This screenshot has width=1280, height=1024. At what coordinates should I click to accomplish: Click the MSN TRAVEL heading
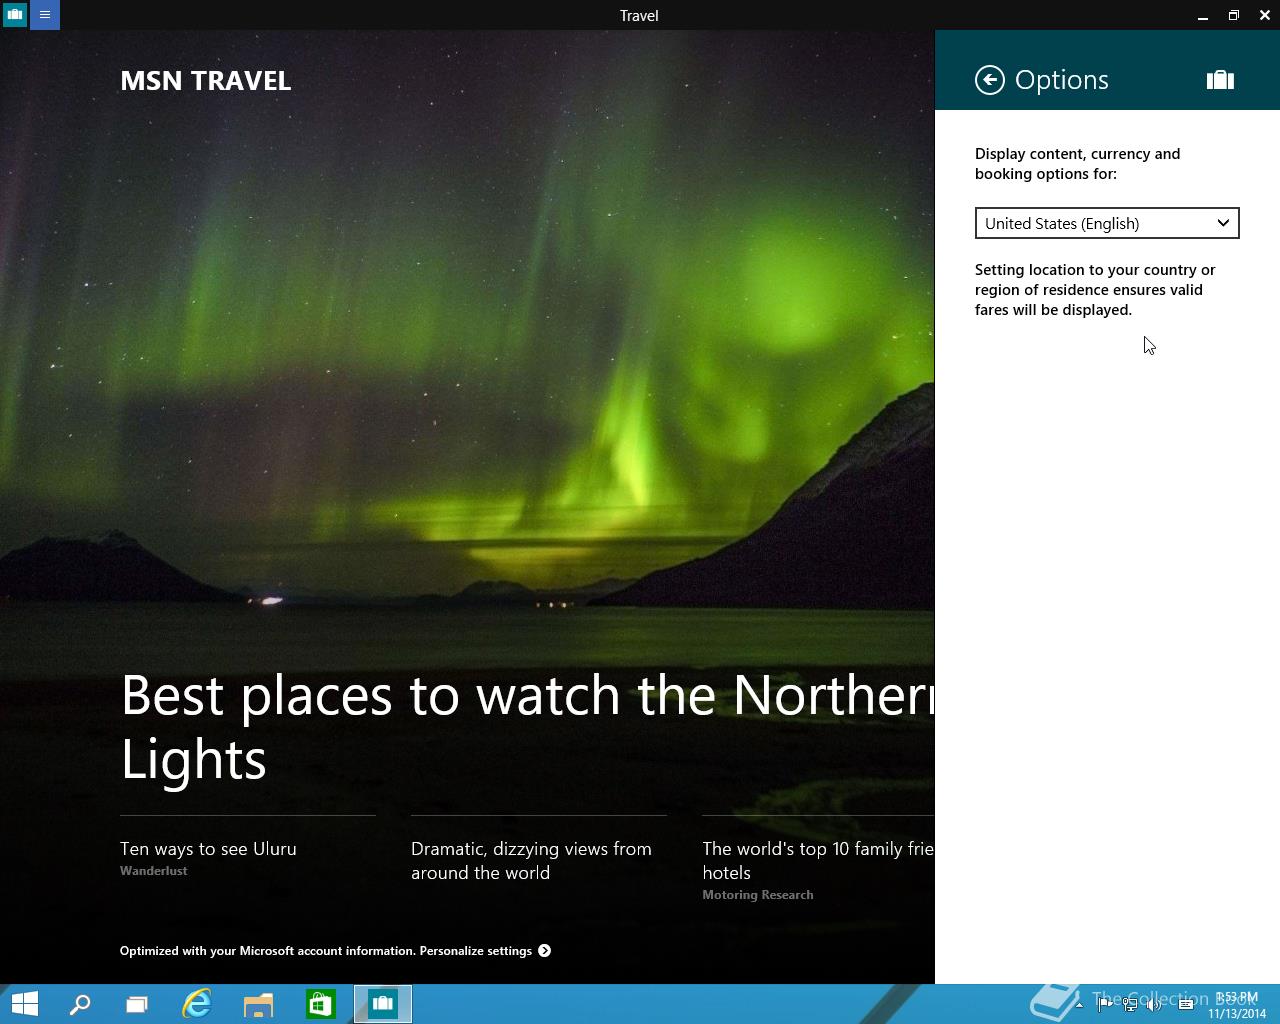tap(206, 81)
